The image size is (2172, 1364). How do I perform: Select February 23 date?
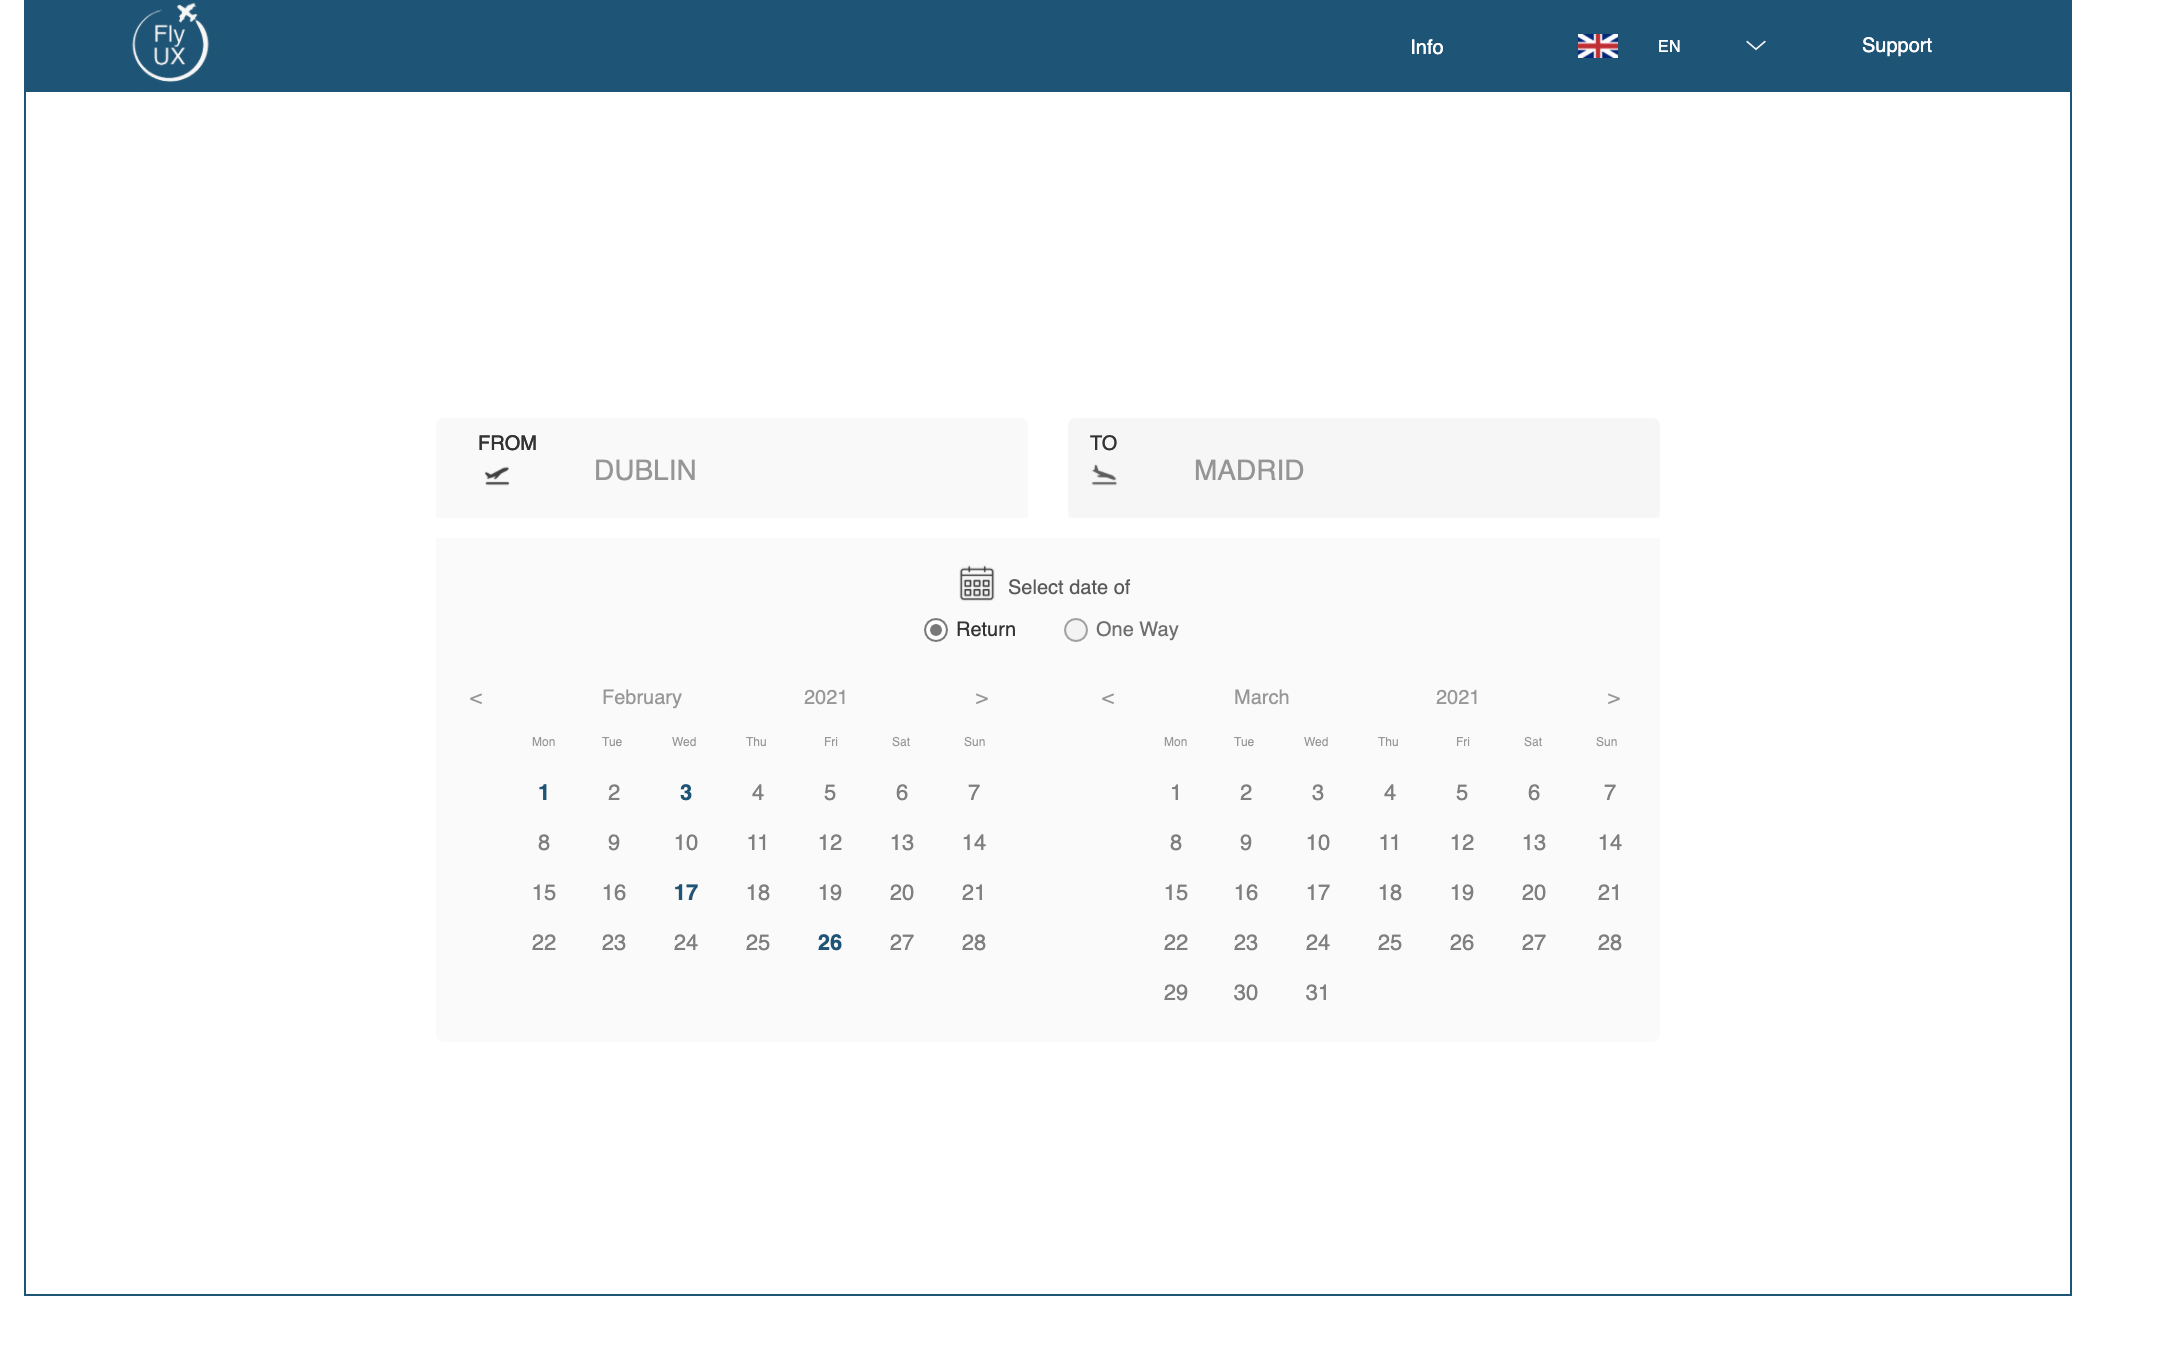614,943
